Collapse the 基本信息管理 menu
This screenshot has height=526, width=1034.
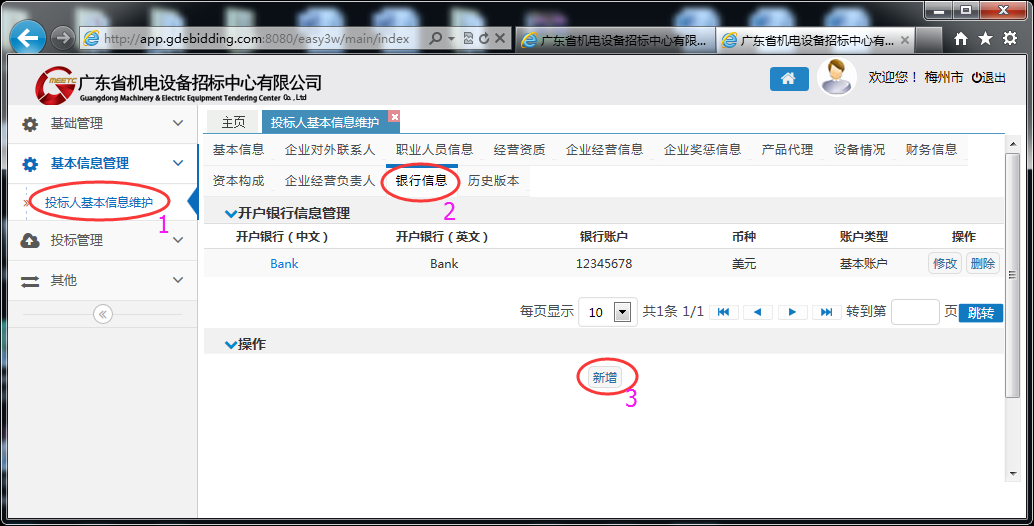pos(177,163)
